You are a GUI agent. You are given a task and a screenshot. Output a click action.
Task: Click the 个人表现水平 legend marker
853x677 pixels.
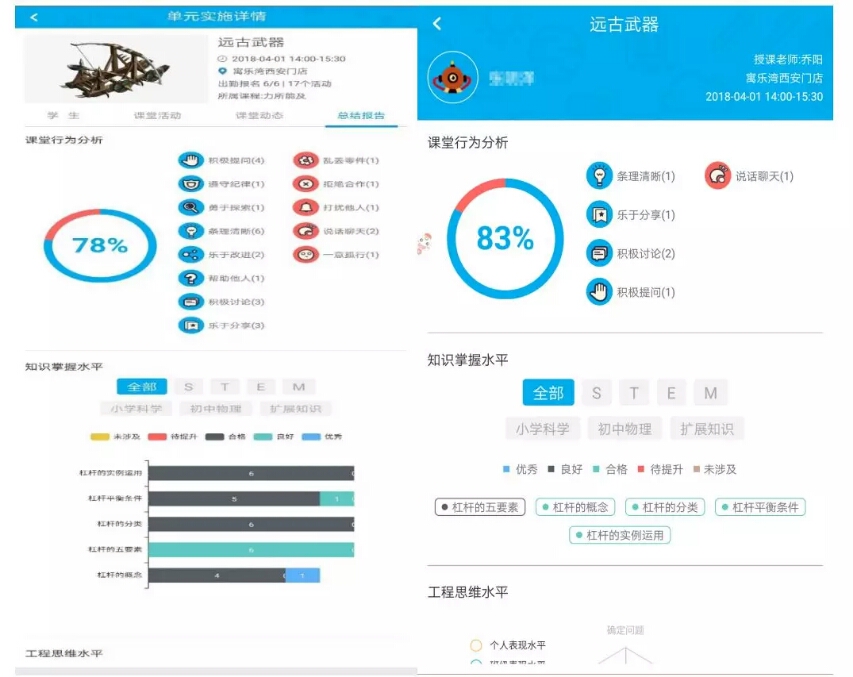tap(476, 645)
